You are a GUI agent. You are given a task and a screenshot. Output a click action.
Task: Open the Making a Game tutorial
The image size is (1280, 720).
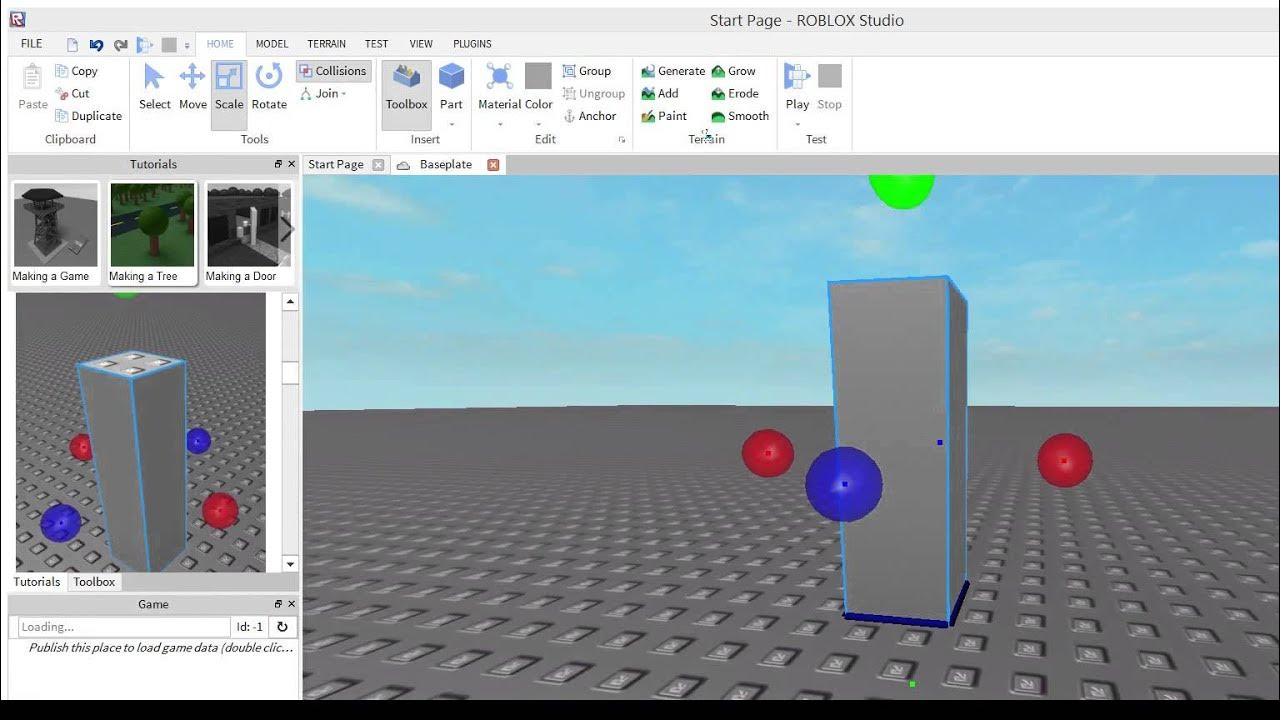(x=55, y=233)
